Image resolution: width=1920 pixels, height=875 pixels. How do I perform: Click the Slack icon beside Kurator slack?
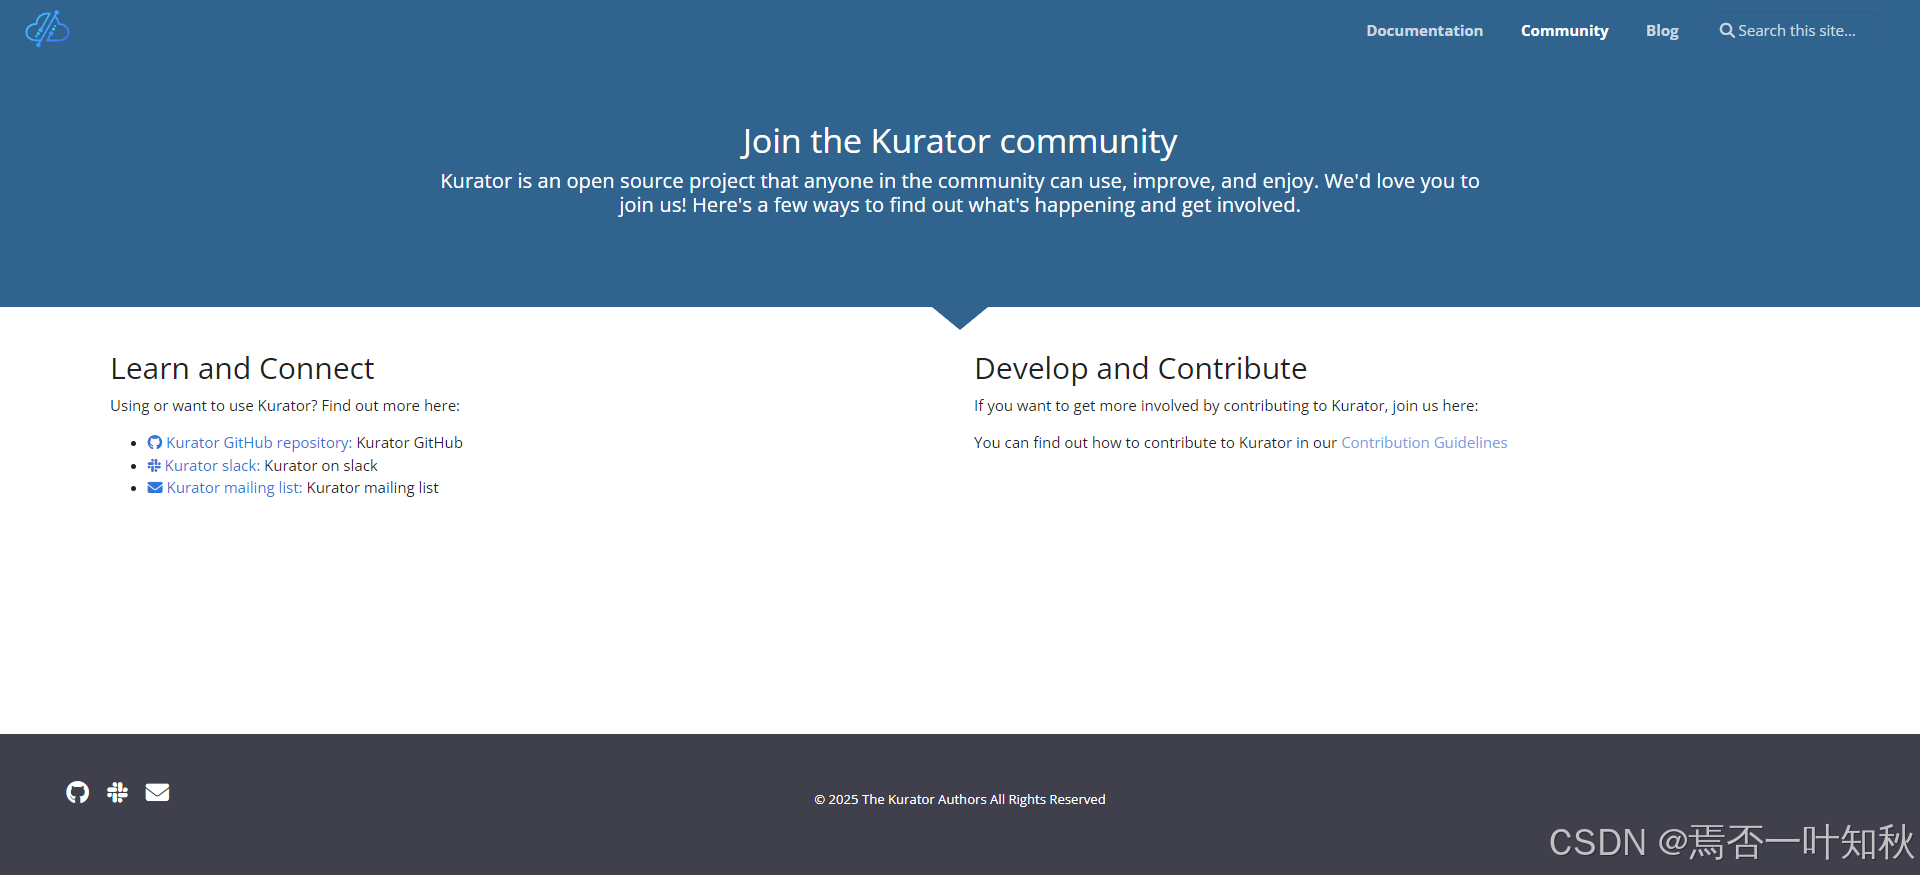coord(154,466)
